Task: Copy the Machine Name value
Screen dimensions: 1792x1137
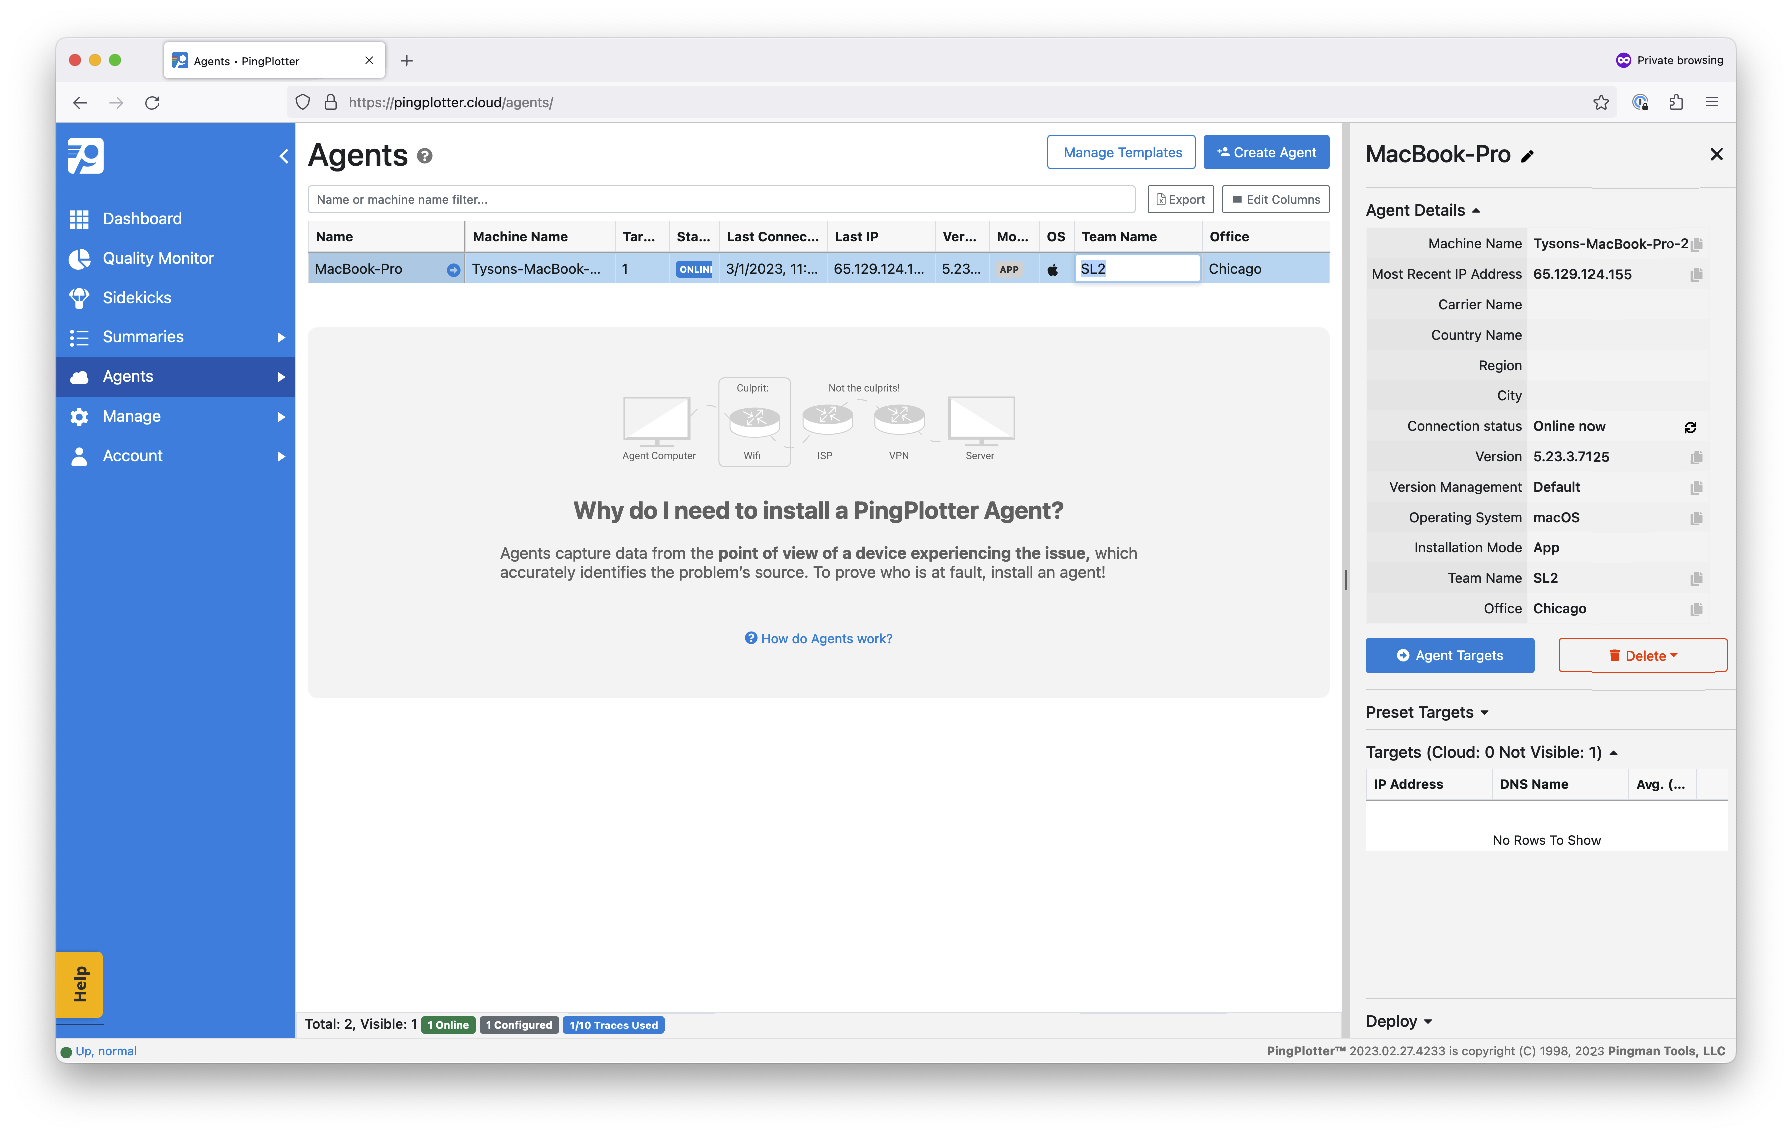Action: 1696,244
